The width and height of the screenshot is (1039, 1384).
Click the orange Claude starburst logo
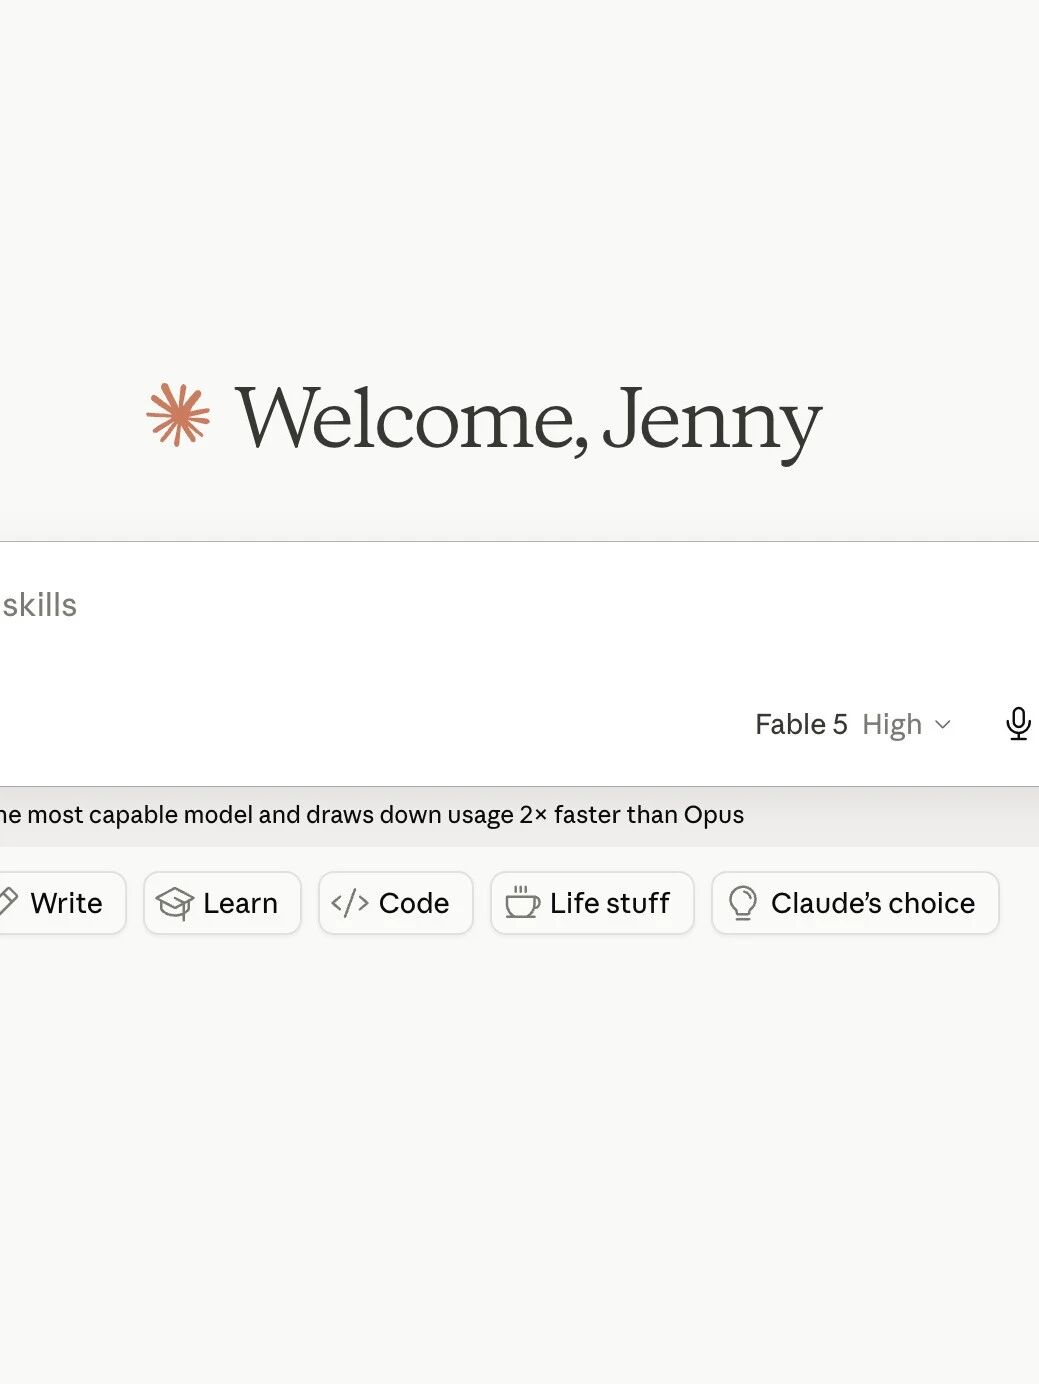[x=179, y=415]
